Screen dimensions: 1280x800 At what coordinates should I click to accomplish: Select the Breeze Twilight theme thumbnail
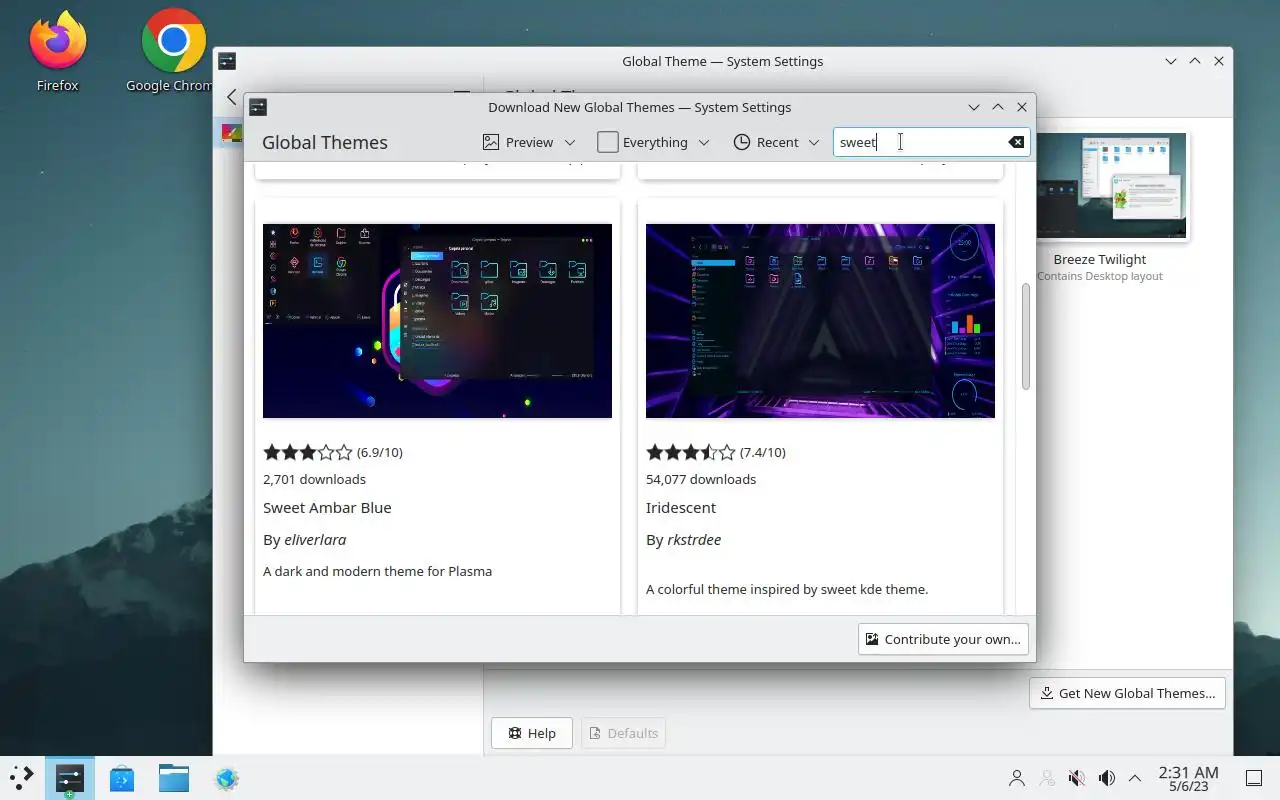click(1111, 187)
